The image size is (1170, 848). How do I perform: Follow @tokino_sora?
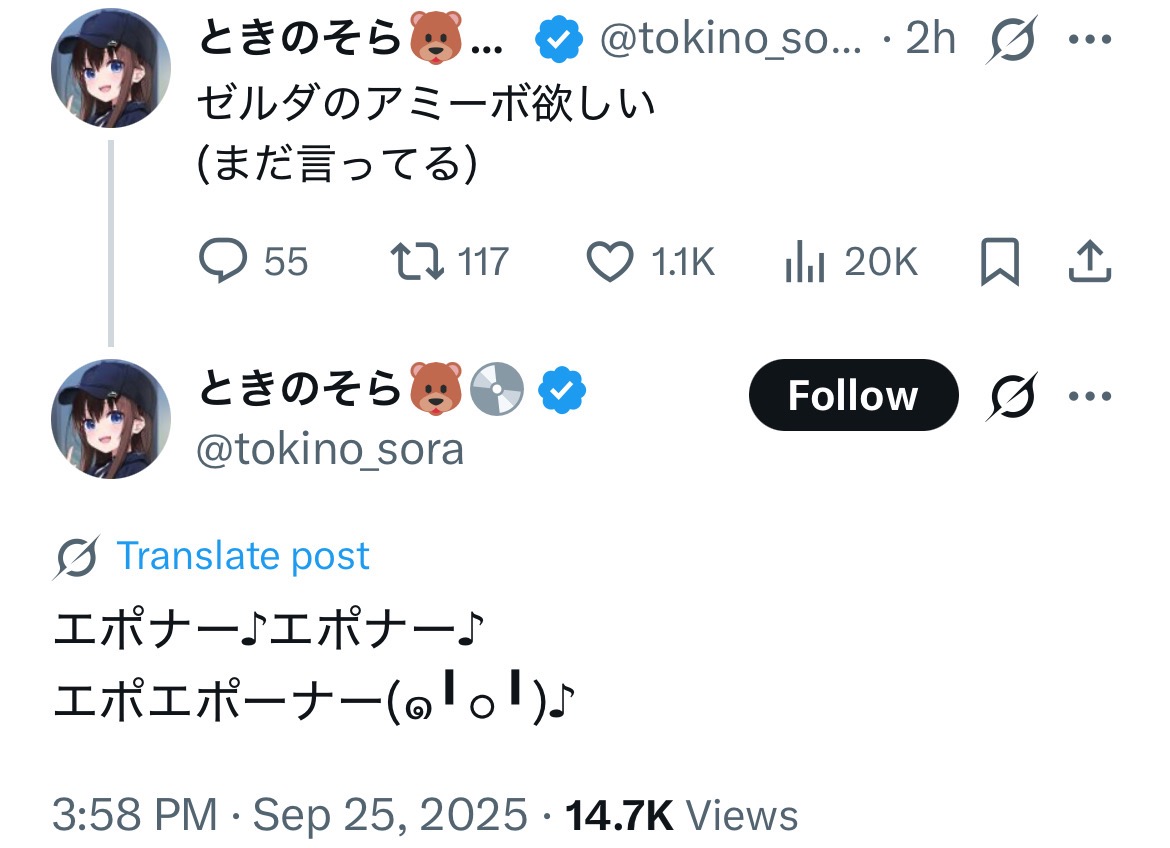click(x=853, y=396)
